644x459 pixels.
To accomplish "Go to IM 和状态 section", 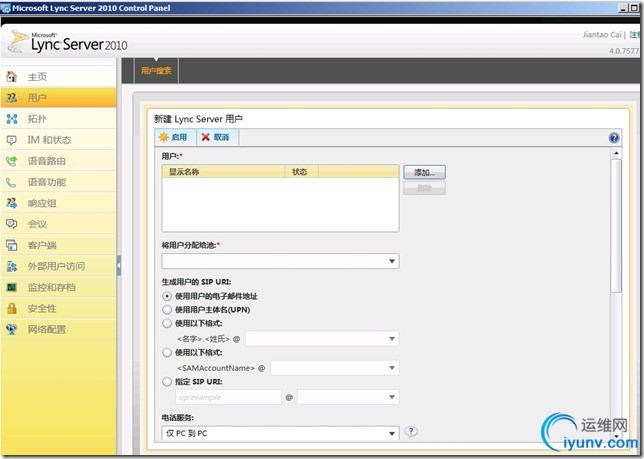I will click(58, 140).
